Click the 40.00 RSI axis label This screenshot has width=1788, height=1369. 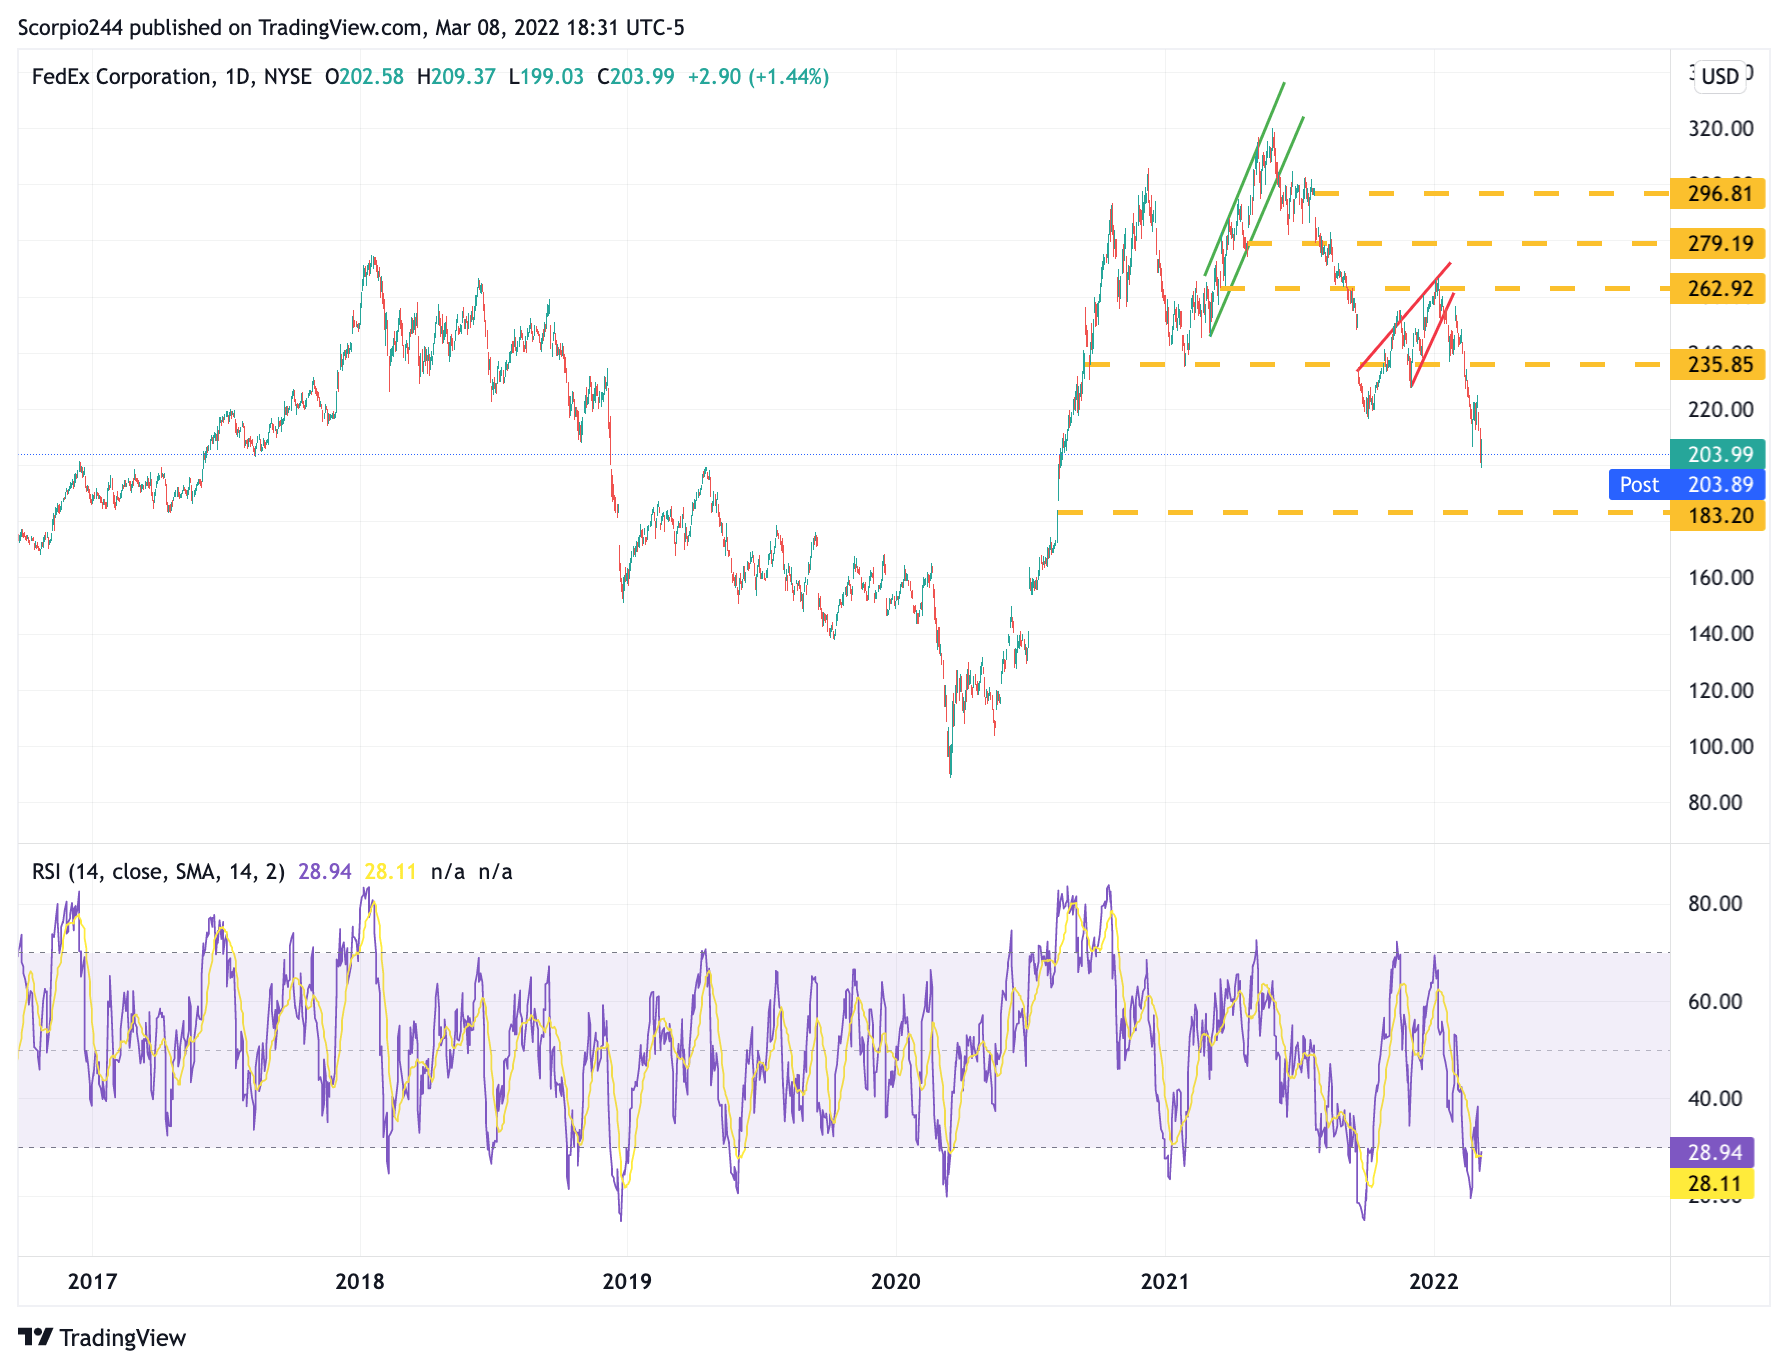click(x=1715, y=1099)
